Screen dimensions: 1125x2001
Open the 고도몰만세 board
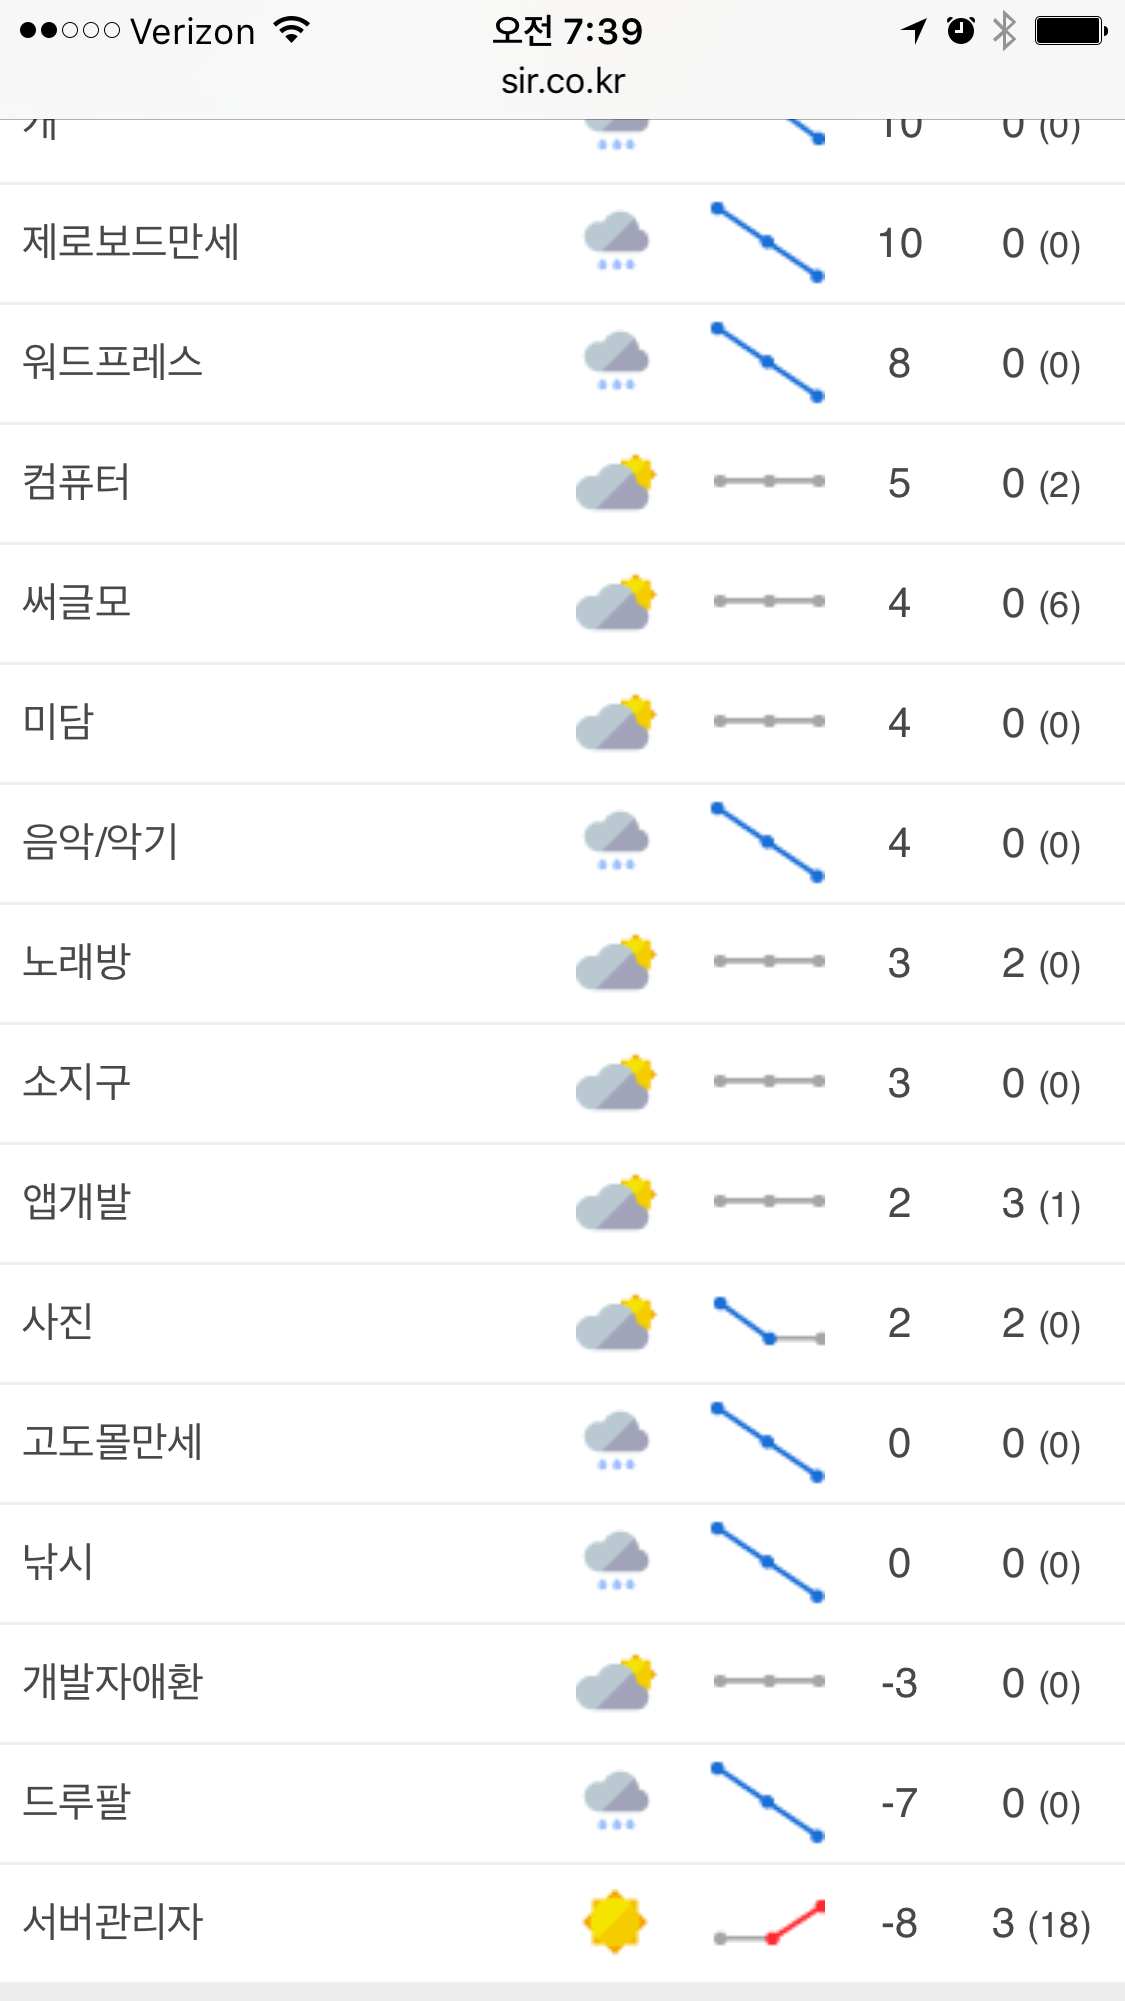point(113,1442)
